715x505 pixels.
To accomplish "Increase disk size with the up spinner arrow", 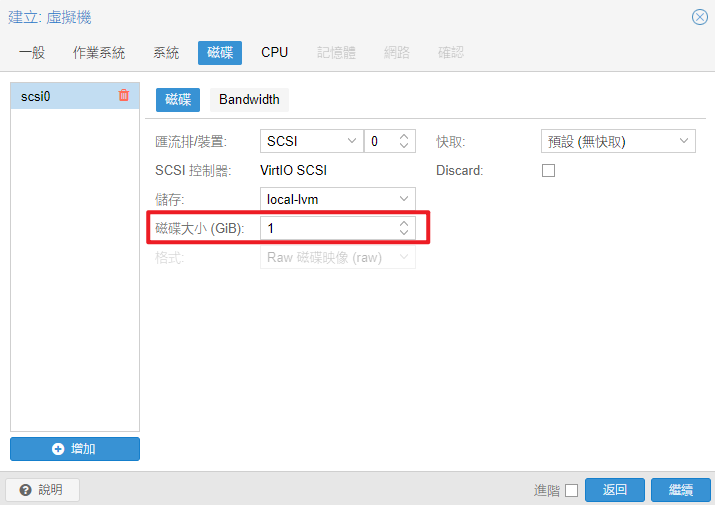I will pyautogui.click(x=404, y=224).
